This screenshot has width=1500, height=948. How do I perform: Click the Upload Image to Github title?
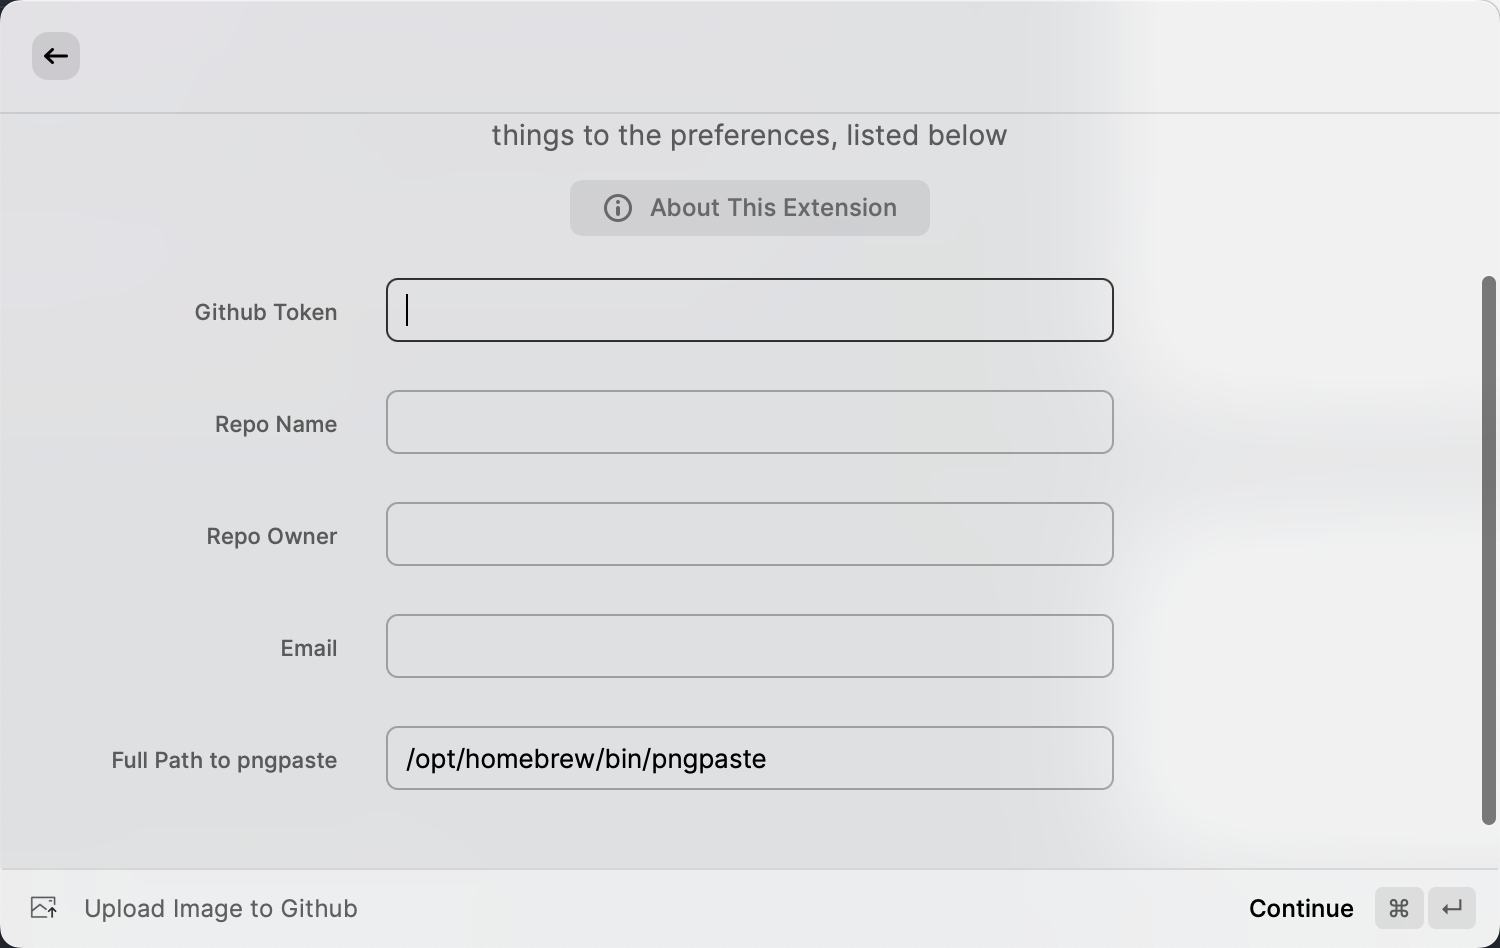pos(221,908)
